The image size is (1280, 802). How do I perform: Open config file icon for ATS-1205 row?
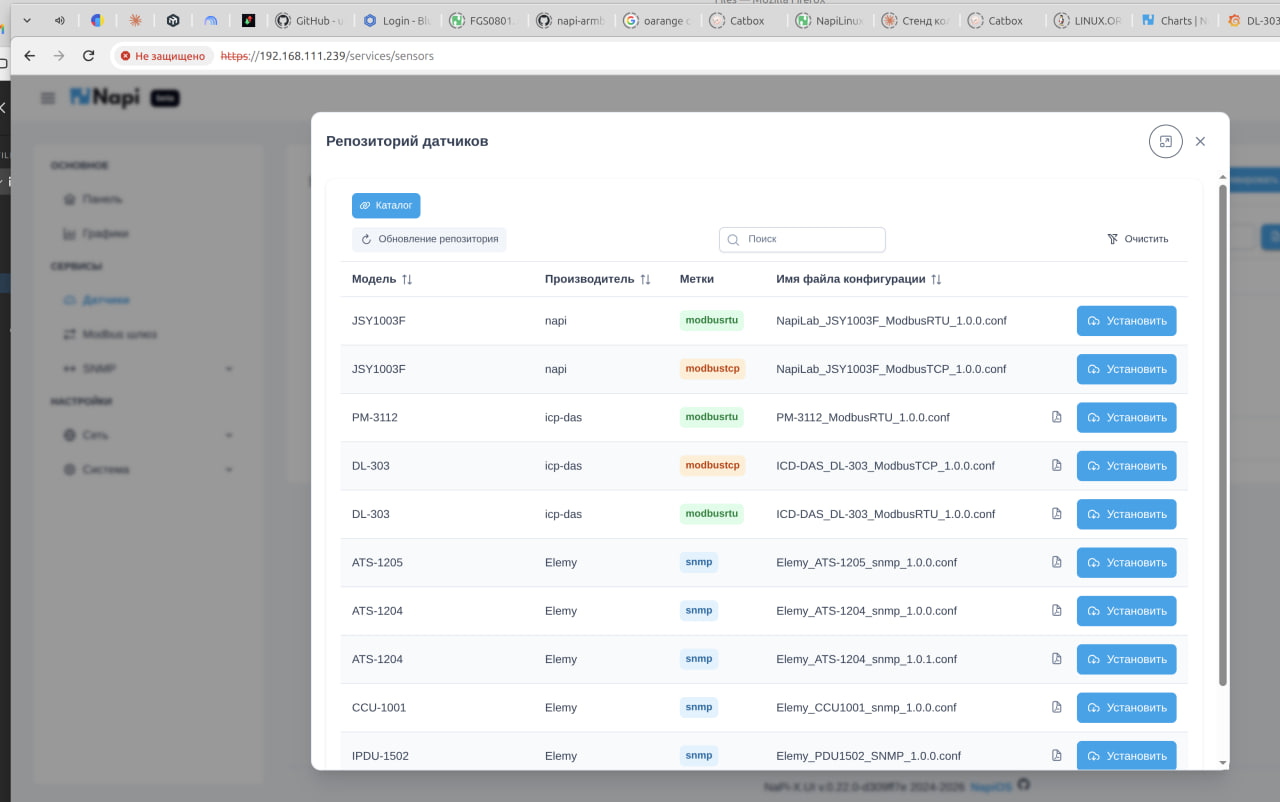pos(1057,562)
